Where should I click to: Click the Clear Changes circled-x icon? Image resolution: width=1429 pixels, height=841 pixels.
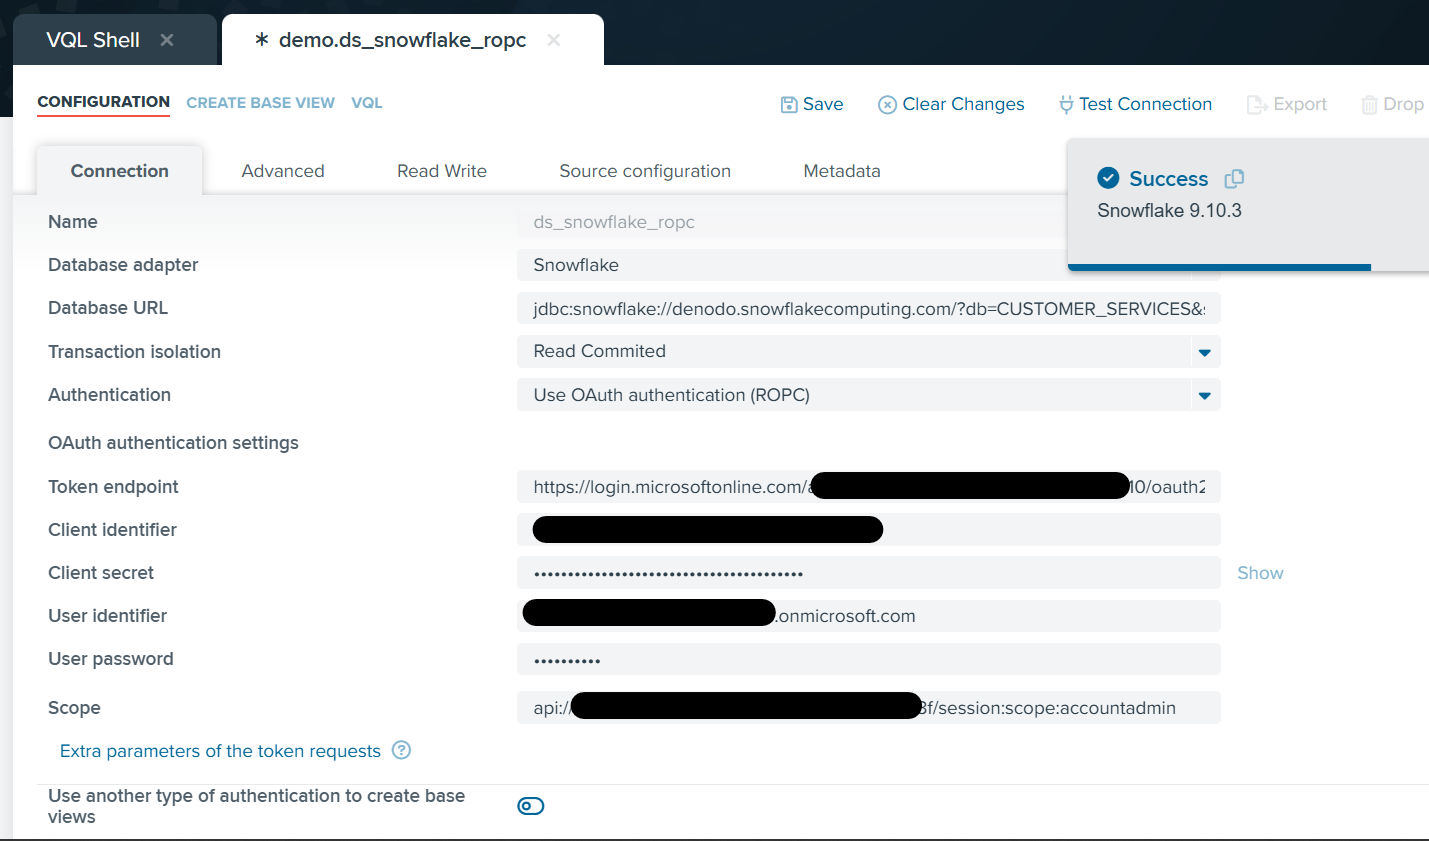pyautogui.click(x=887, y=105)
